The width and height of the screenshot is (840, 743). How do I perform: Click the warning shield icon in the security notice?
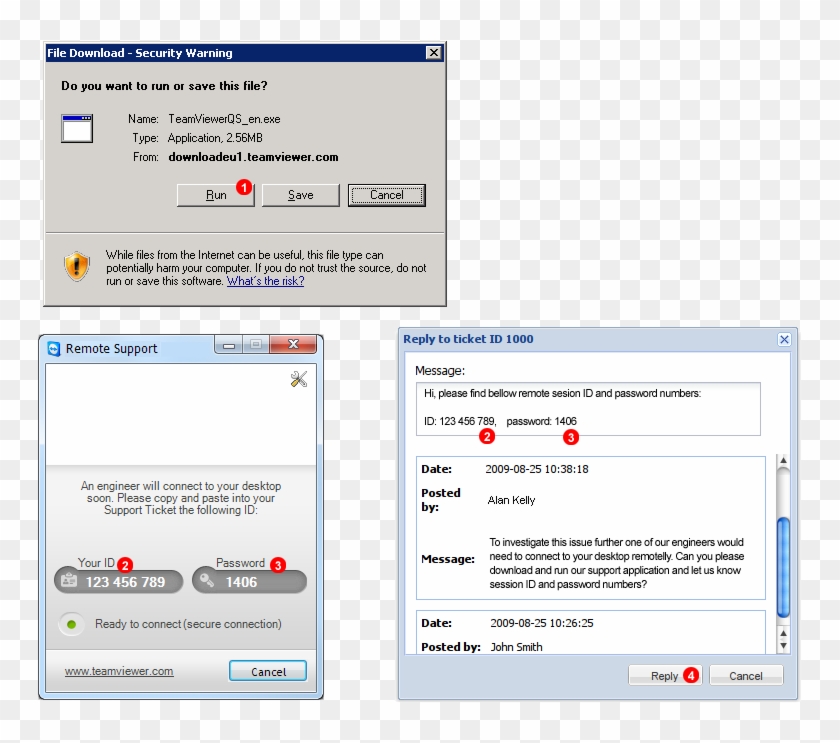(76, 265)
